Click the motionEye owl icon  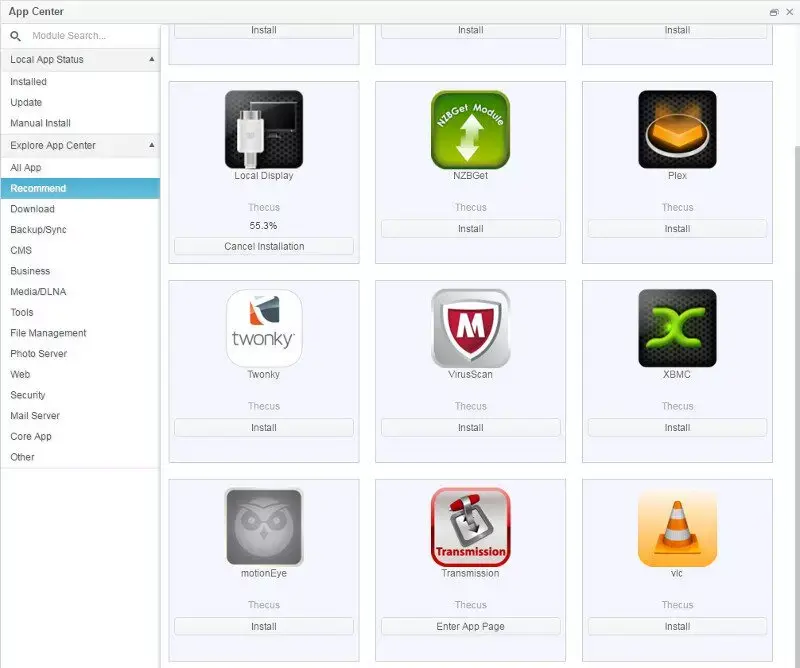(264, 527)
